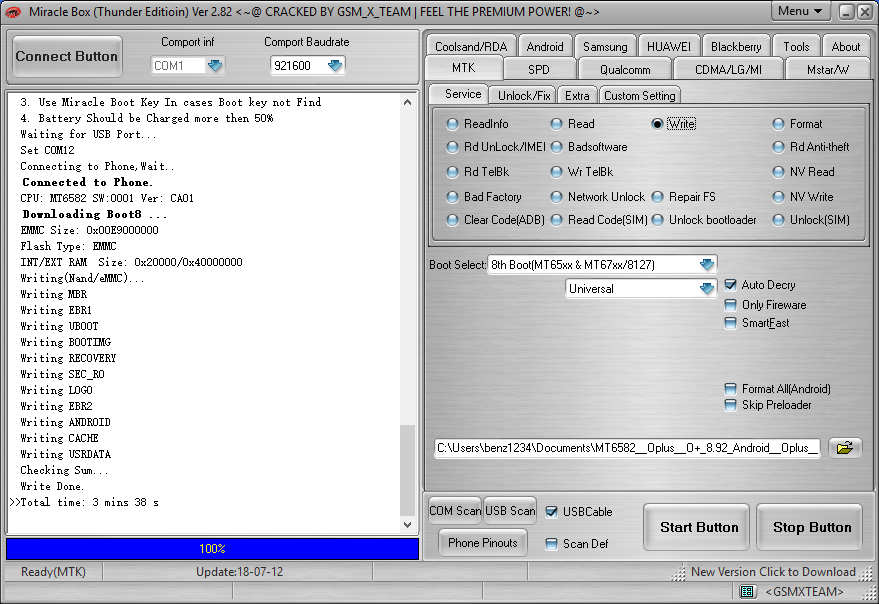Switch to the Android tab

coord(545,47)
